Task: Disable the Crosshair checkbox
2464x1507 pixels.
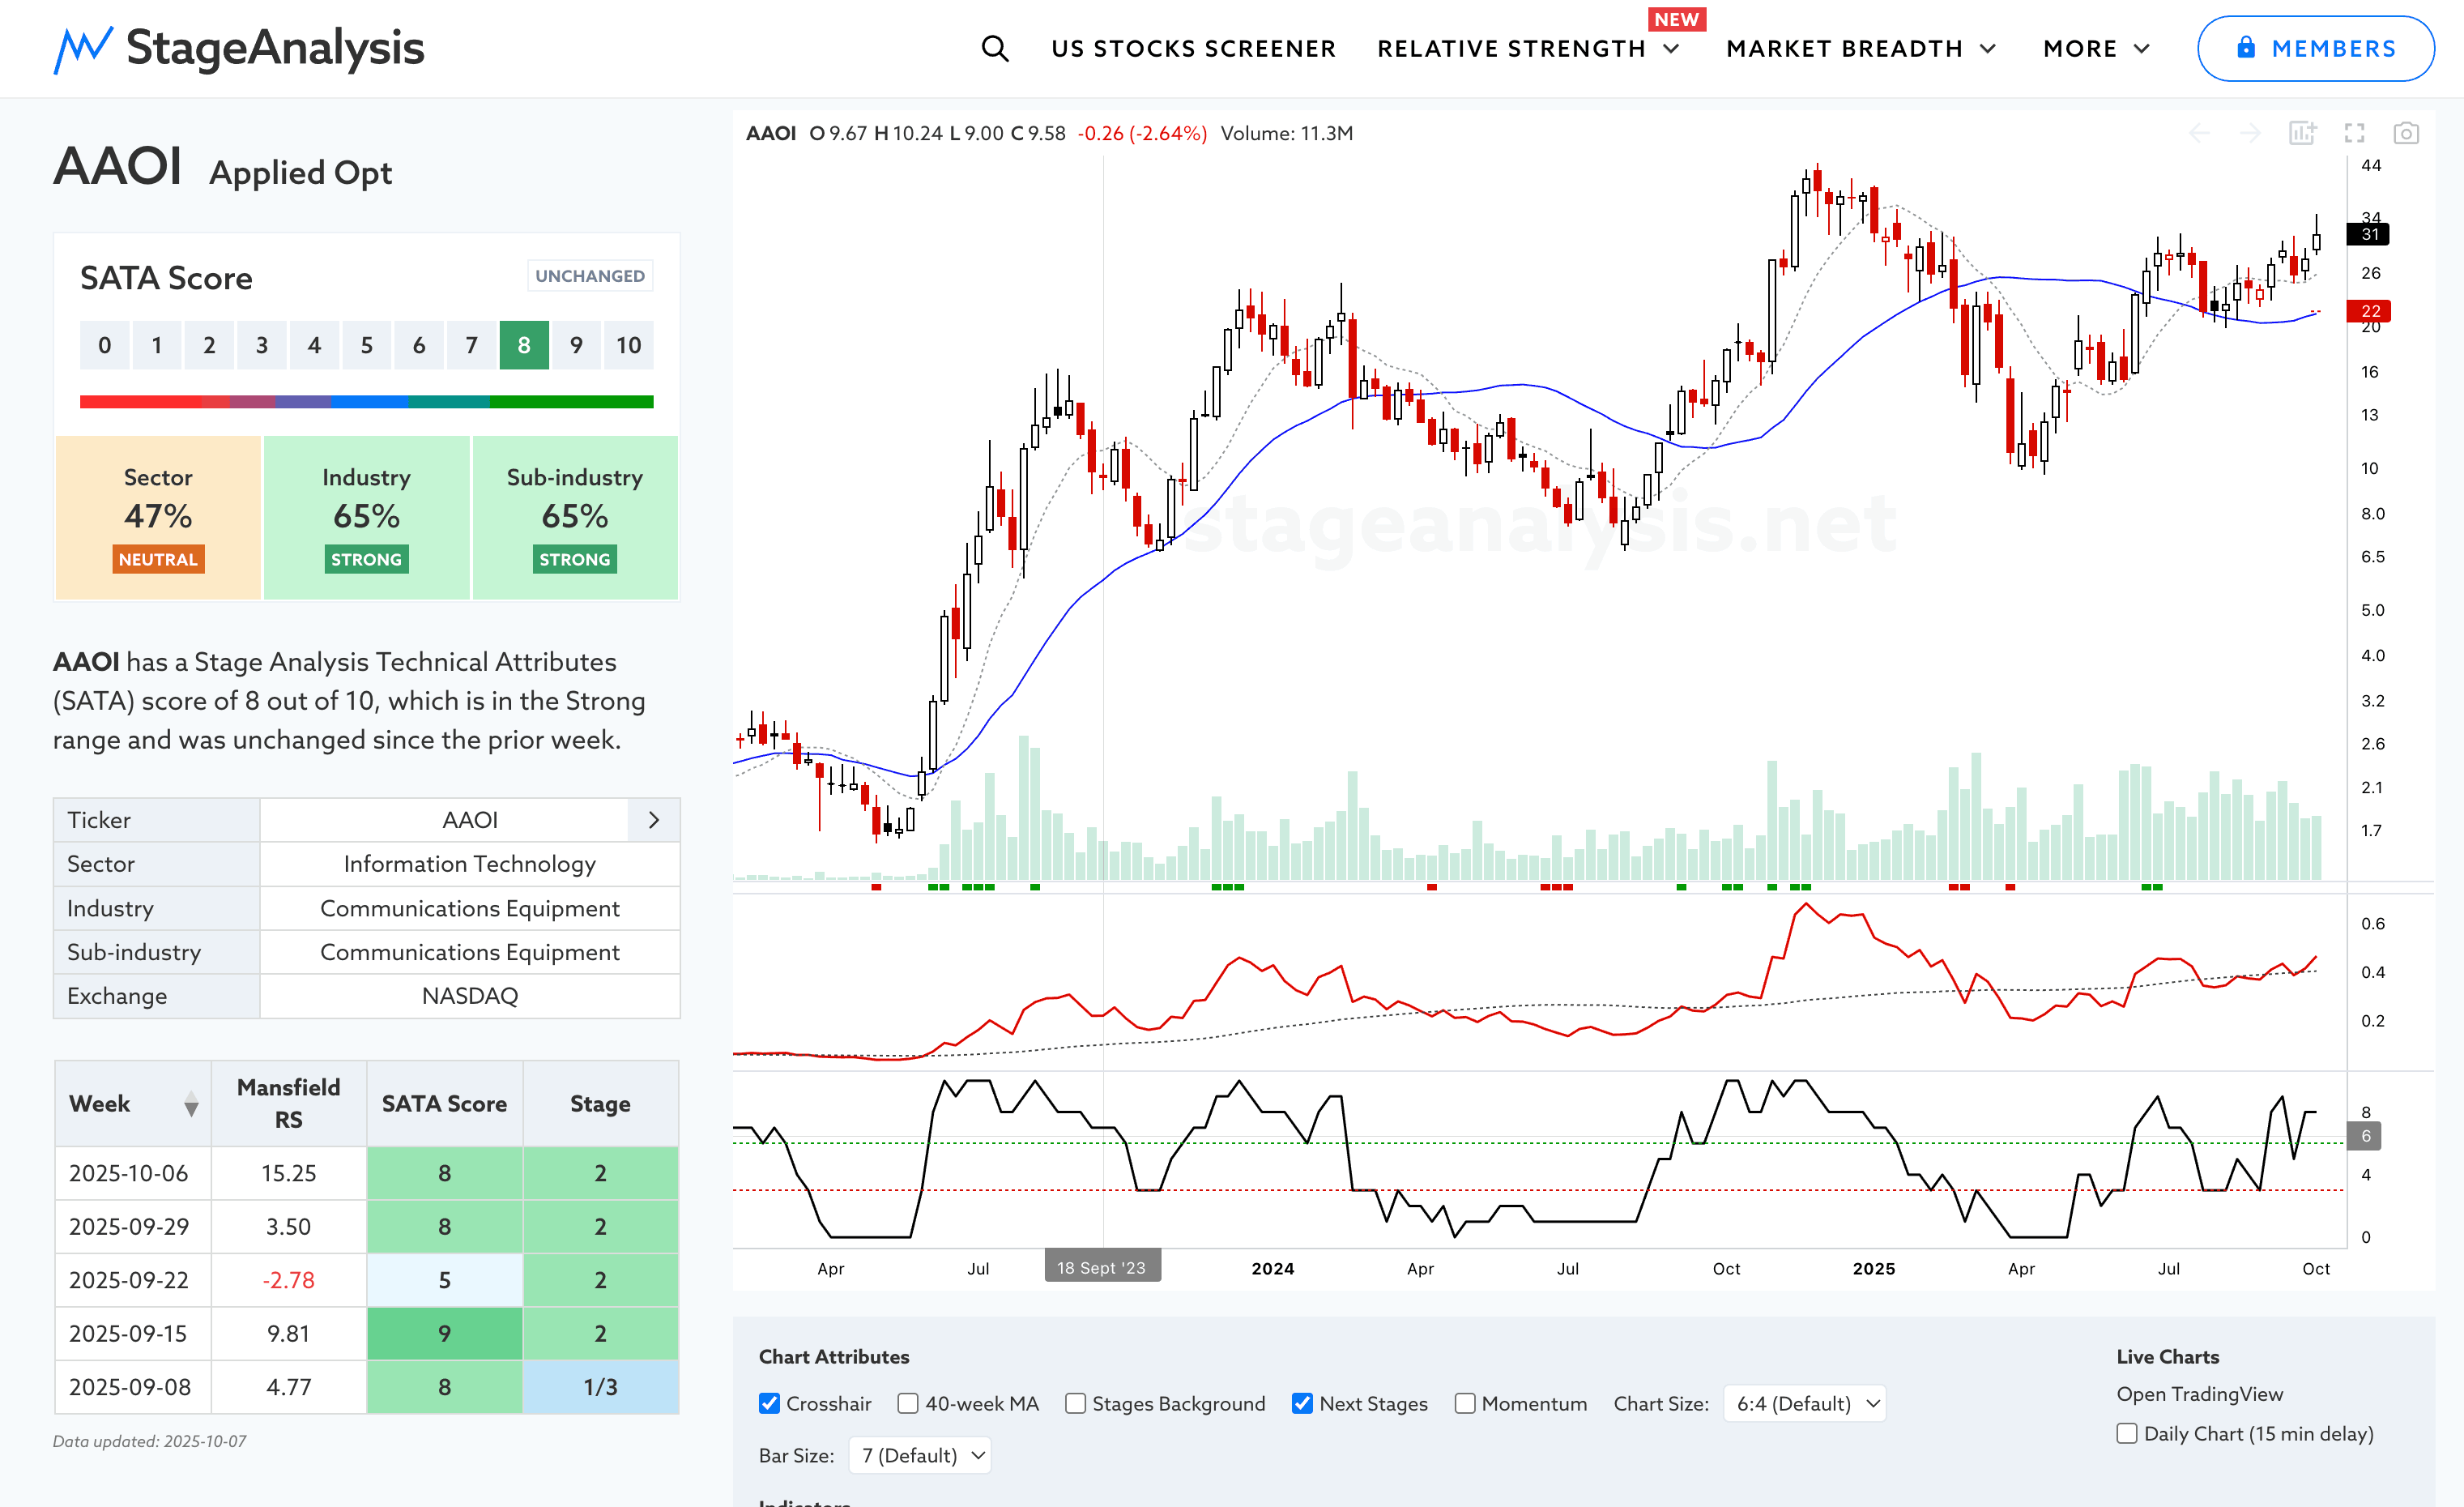Action: (x=769, y=1403)
